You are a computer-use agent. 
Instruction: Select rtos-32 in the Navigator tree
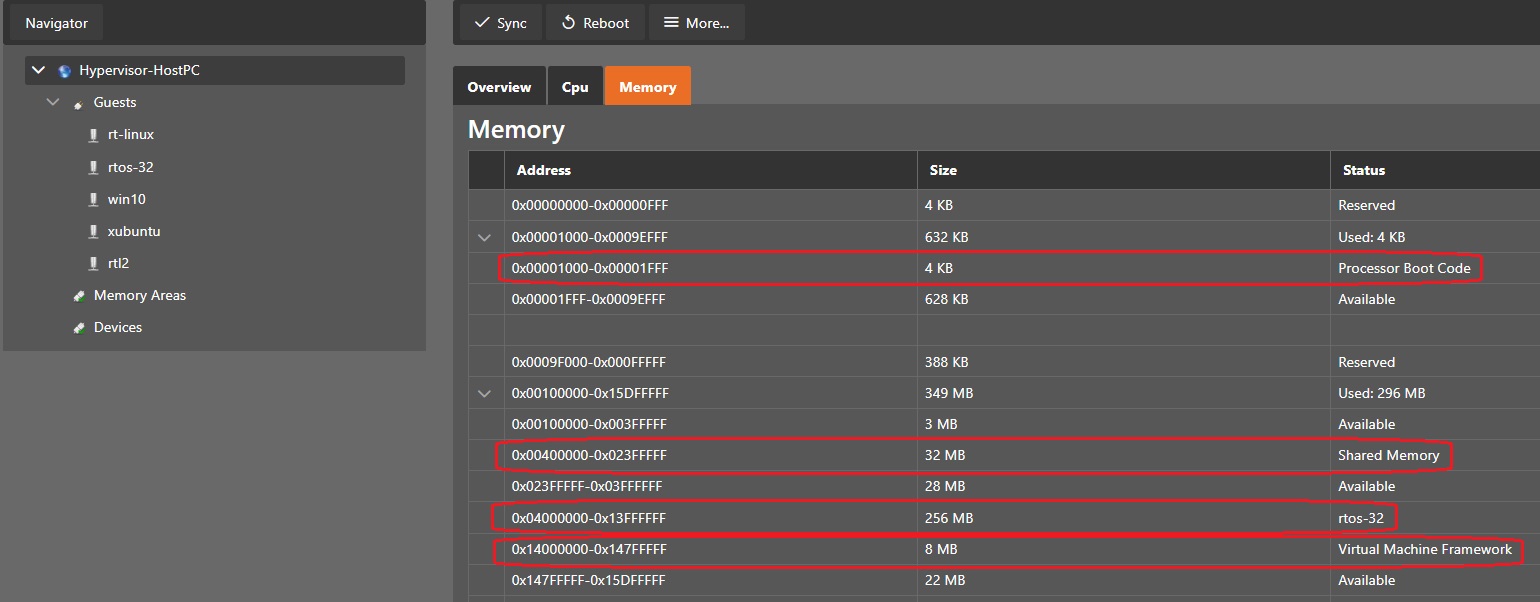pyautogui.click(x=130, y=167)
